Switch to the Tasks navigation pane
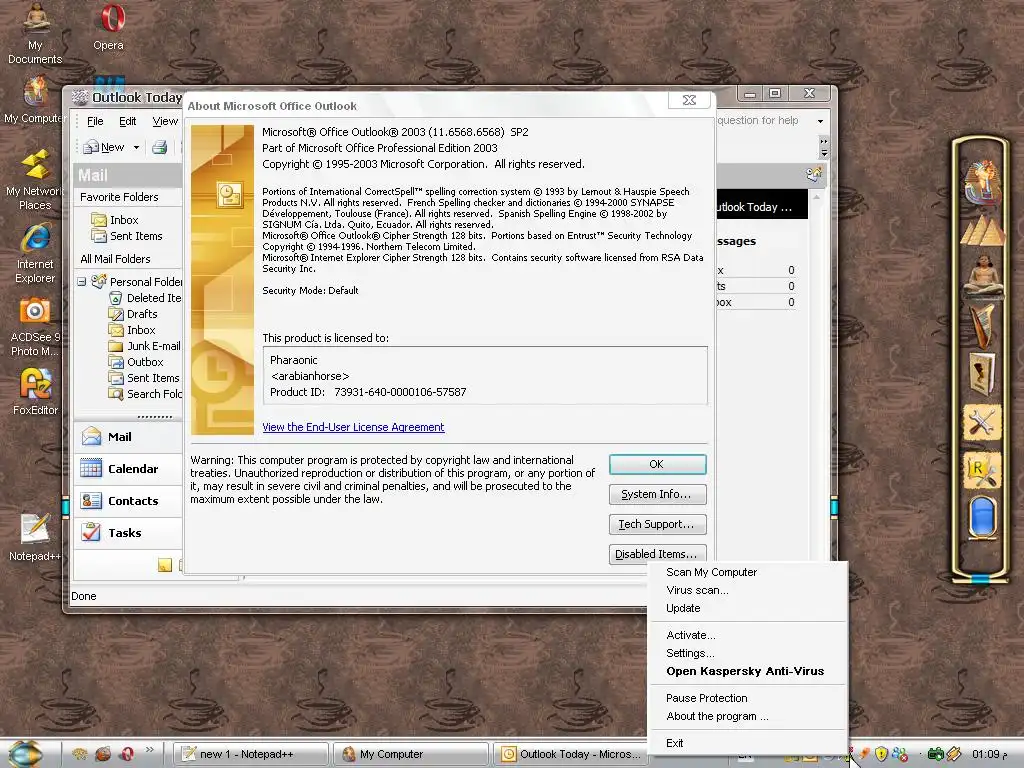The width and height of the screenshot is (1024, 768). [x=128, y=533]
